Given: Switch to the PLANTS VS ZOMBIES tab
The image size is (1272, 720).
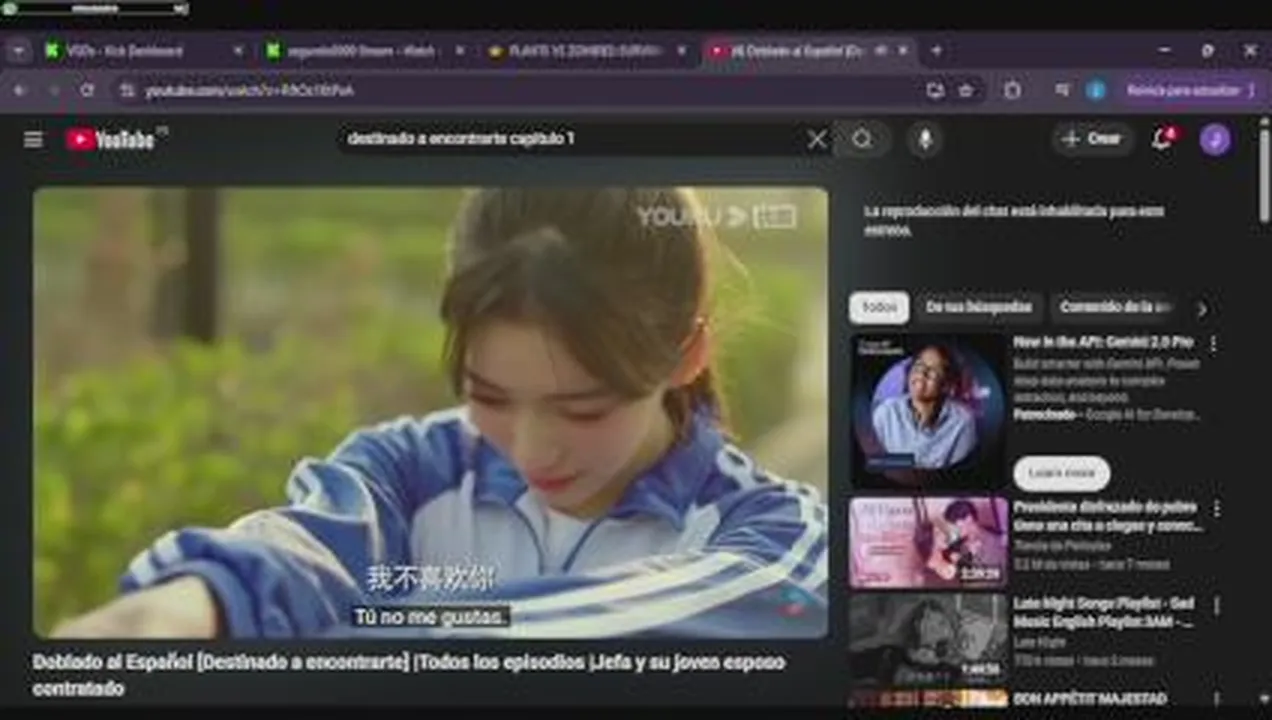Looking at the screenshot, I should (x=586, y=51).
